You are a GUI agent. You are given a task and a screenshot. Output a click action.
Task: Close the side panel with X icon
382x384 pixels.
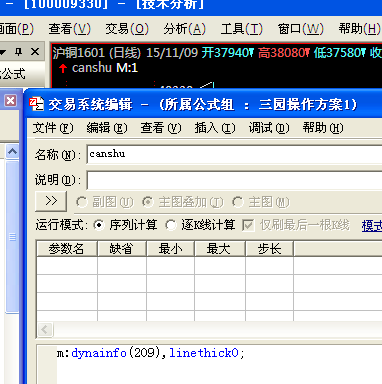click(35, 52)
